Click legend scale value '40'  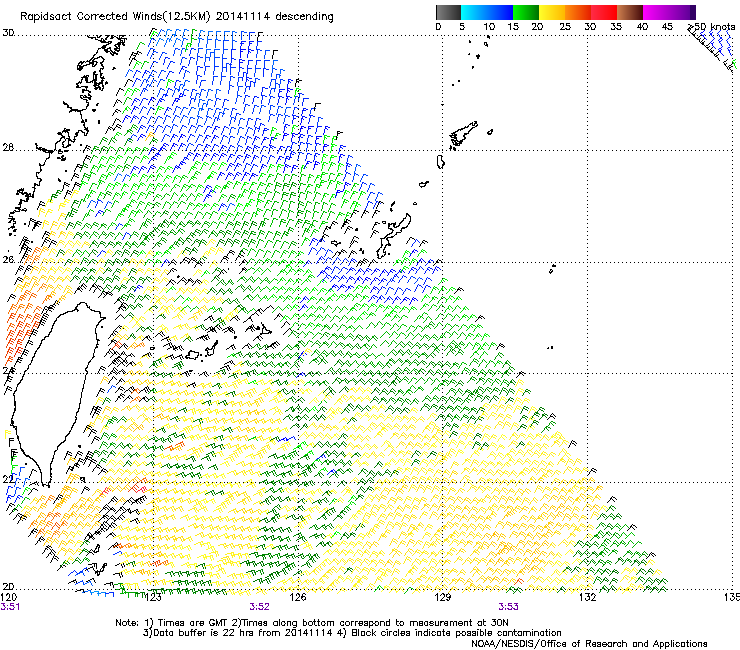[x=642, y=27]
